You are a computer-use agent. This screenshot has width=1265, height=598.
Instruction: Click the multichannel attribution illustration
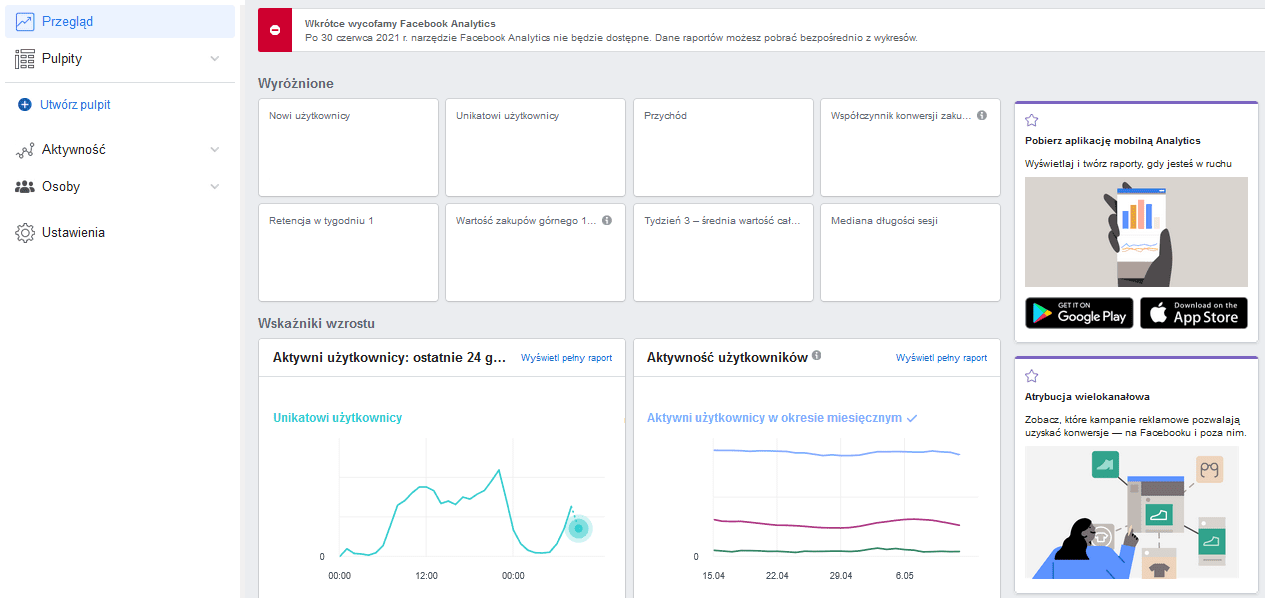point(1132,513)
